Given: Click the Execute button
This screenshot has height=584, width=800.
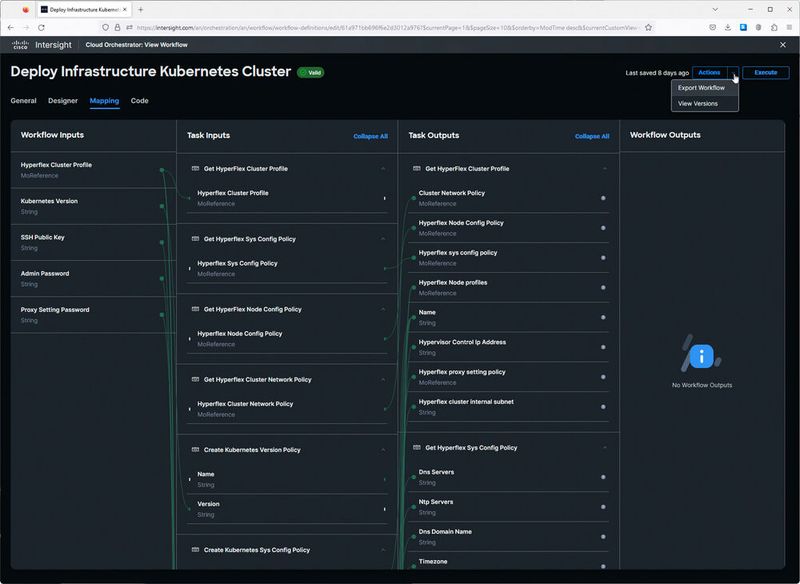Looking at the screenshot, I should pos(765,72).
